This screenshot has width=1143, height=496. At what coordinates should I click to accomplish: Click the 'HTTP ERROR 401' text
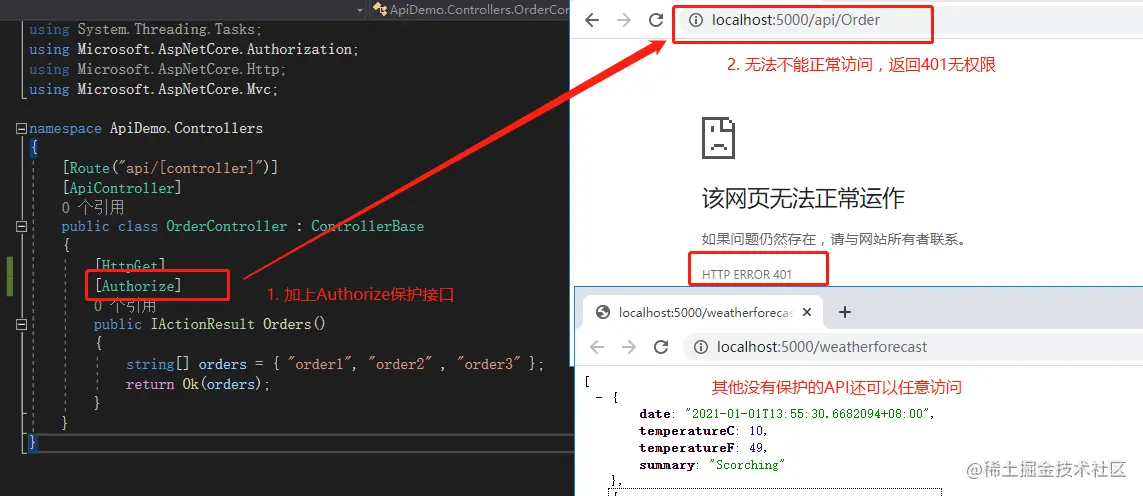tap(746, 275)
